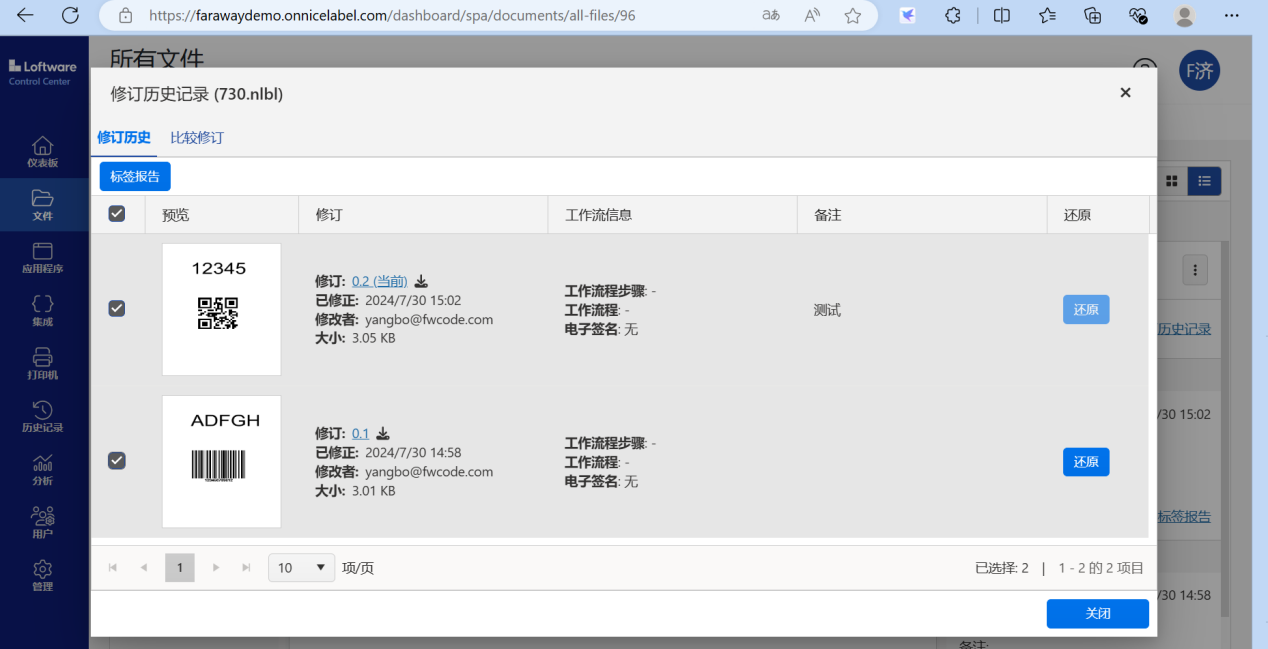Open the Integrations (集成) sidebar icon
The height and width of the screenshot is (649, 1268).
coord(42,311)
